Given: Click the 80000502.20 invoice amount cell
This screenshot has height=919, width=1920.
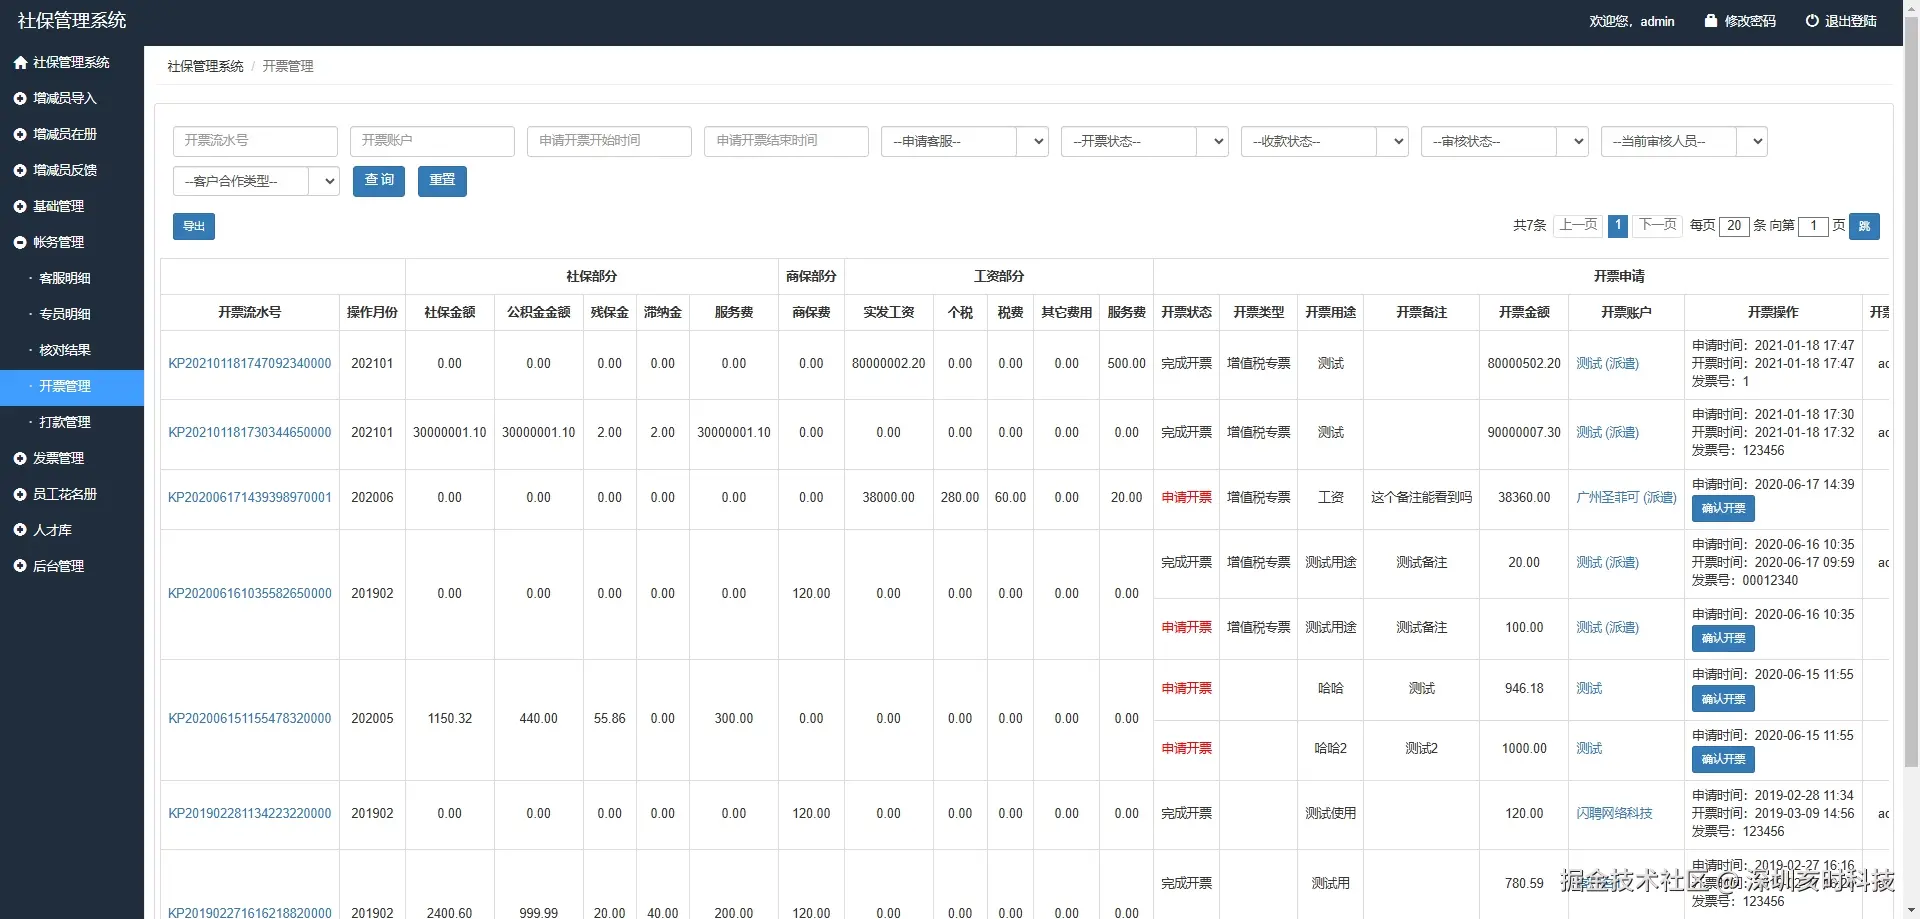Looking at the screenshot, I should (1524, 364).
